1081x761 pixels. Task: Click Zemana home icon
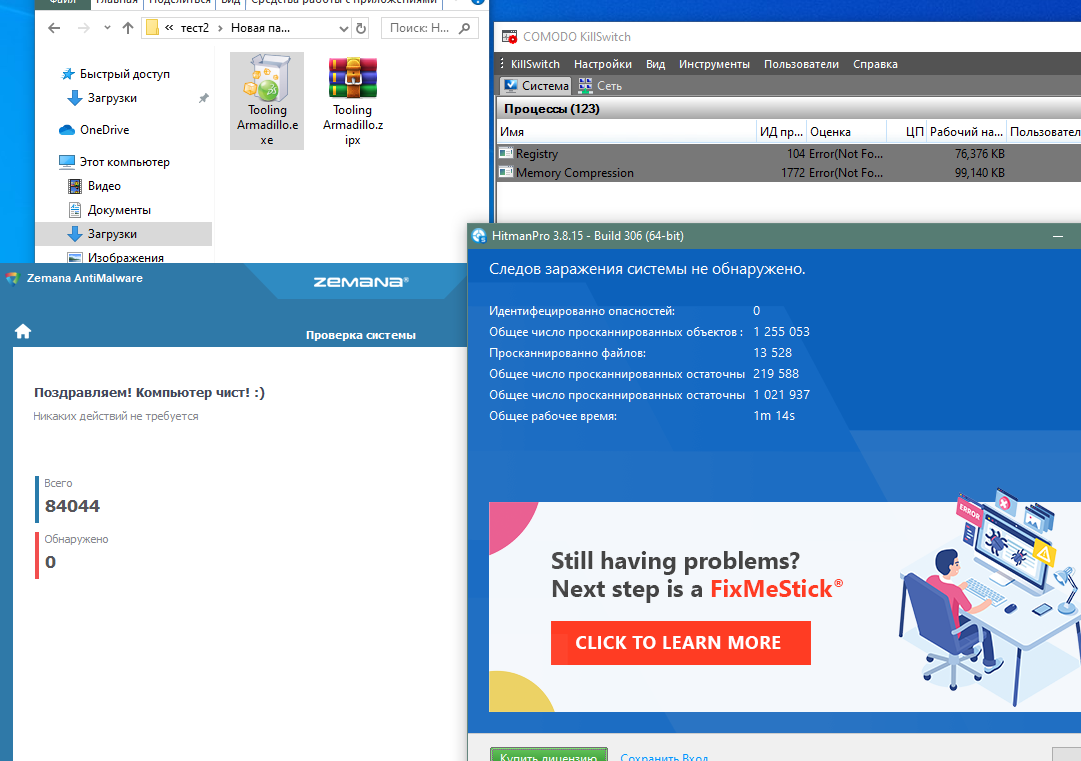point(23,332)
